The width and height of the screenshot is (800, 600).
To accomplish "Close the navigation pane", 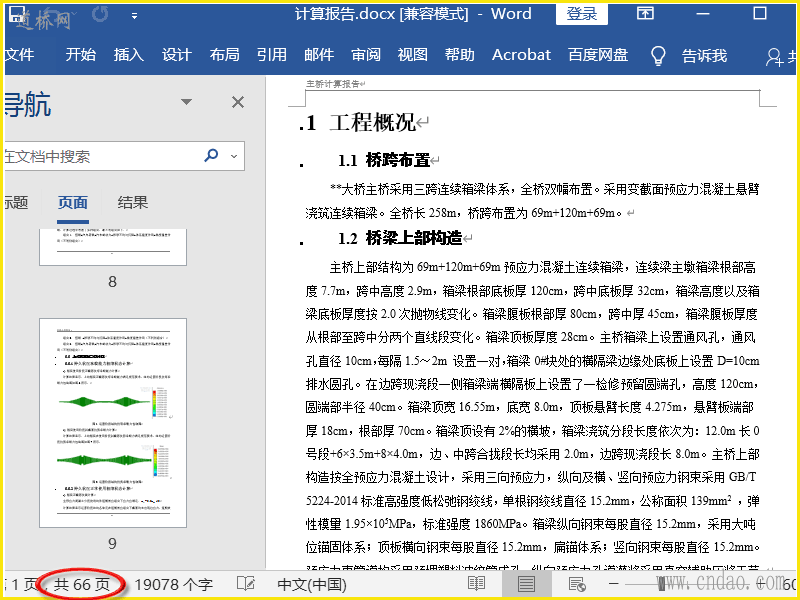I will 238,102.
